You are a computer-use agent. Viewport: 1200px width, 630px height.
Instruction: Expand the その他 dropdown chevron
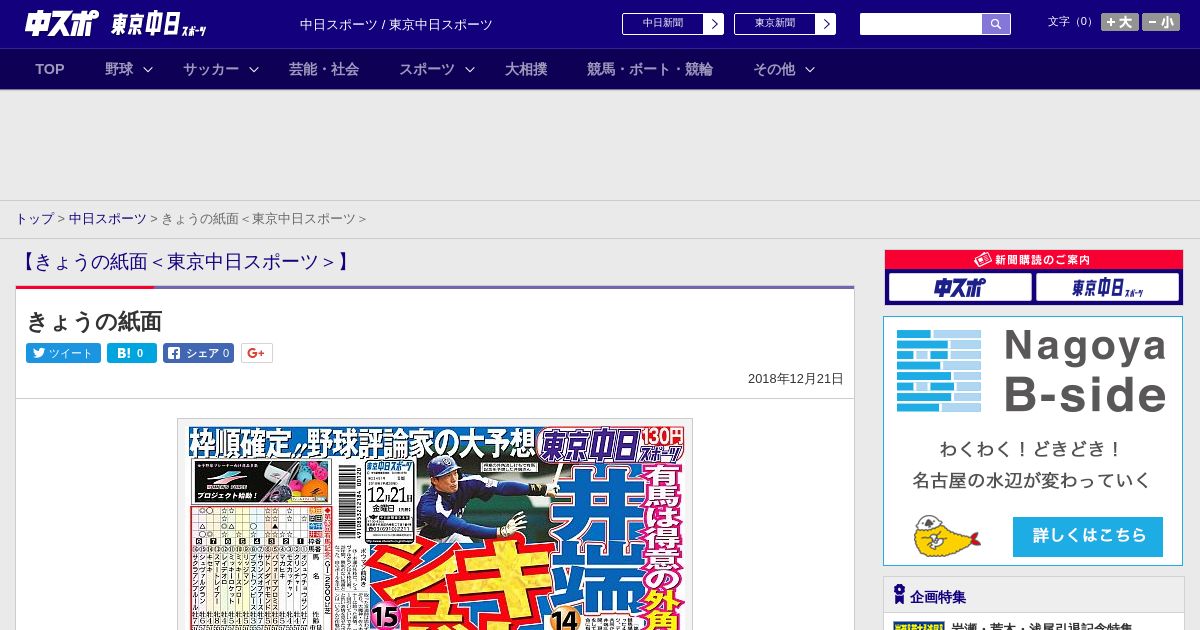coord(810,69)
